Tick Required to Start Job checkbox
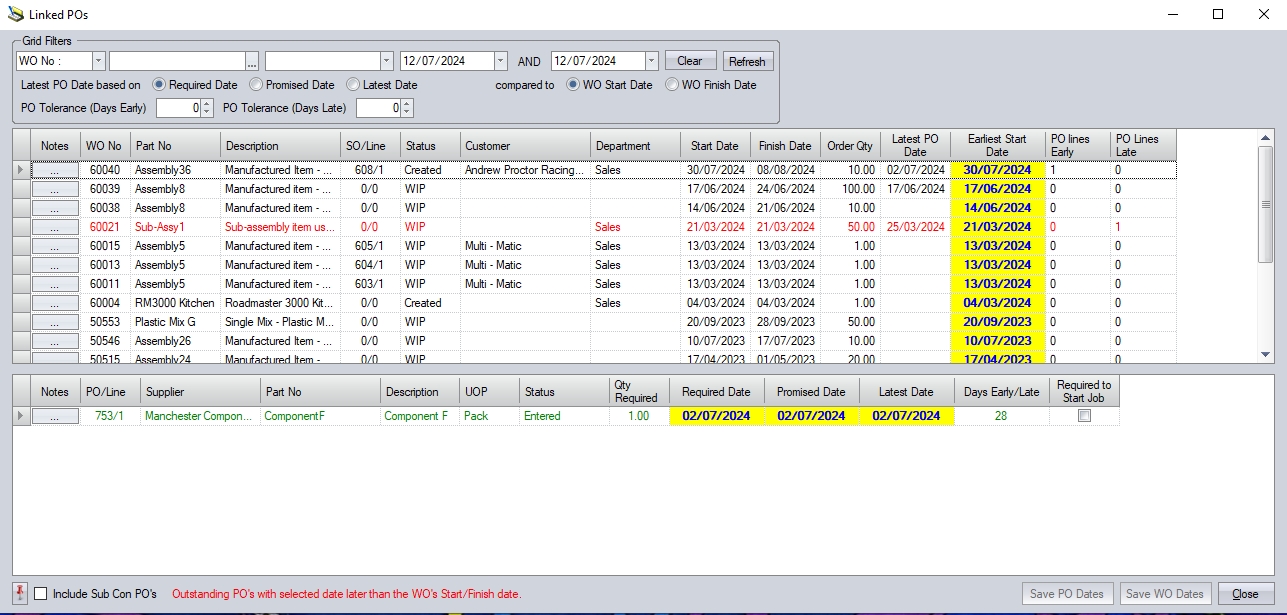The height and width of the screenshot is (615, 1287). click(x=1084, y=416)
